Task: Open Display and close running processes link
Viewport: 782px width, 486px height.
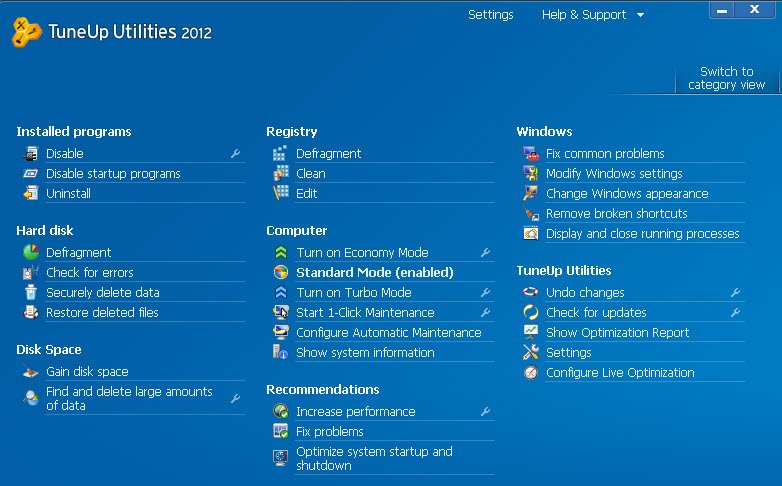Action: click(x=643, y=234)
